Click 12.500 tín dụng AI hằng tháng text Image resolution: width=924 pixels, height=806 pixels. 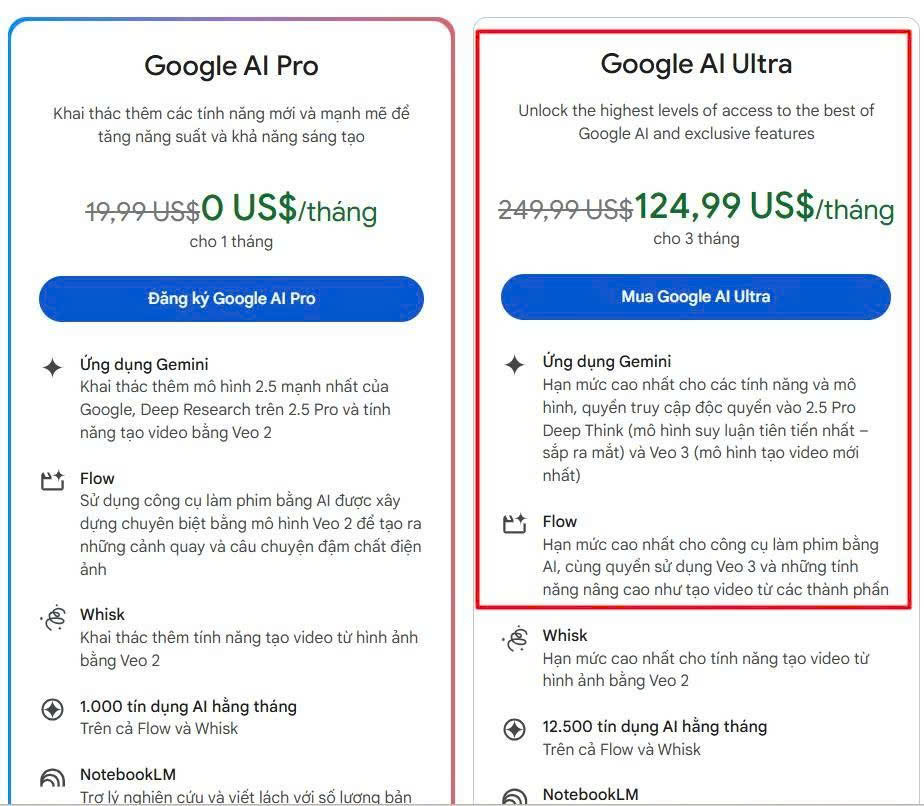655,727
